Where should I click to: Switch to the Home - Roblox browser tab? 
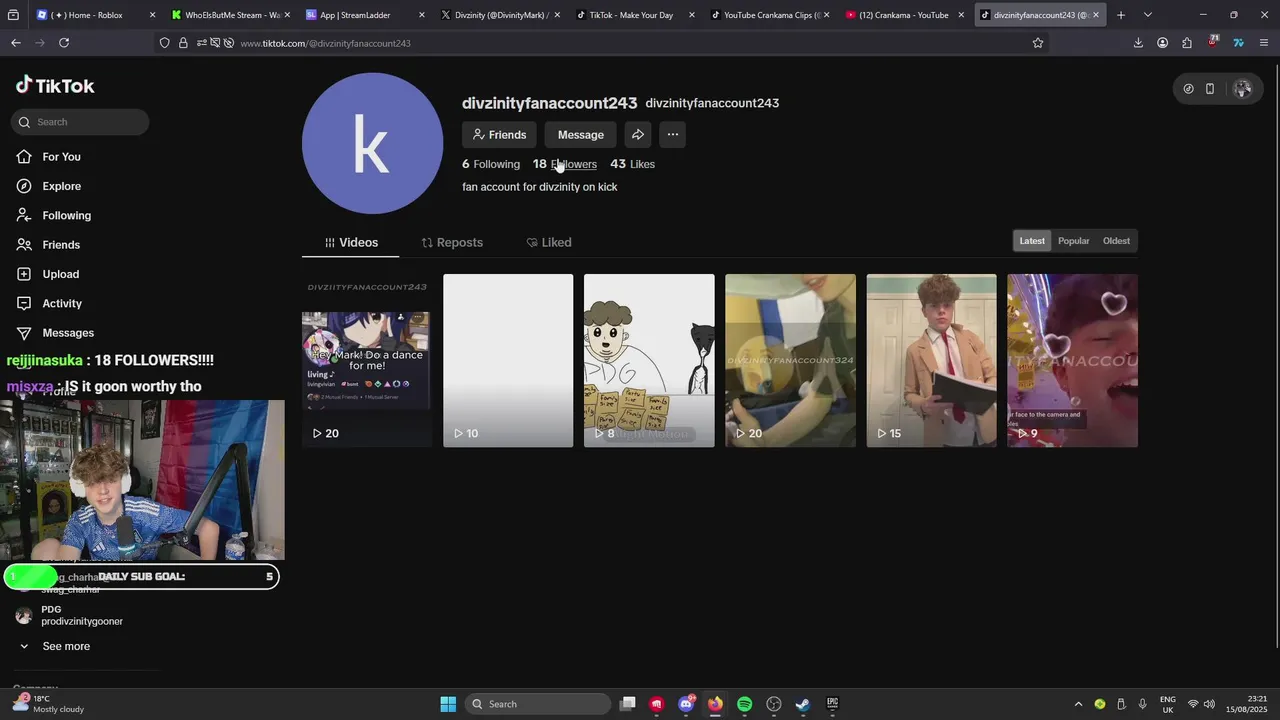94,15
